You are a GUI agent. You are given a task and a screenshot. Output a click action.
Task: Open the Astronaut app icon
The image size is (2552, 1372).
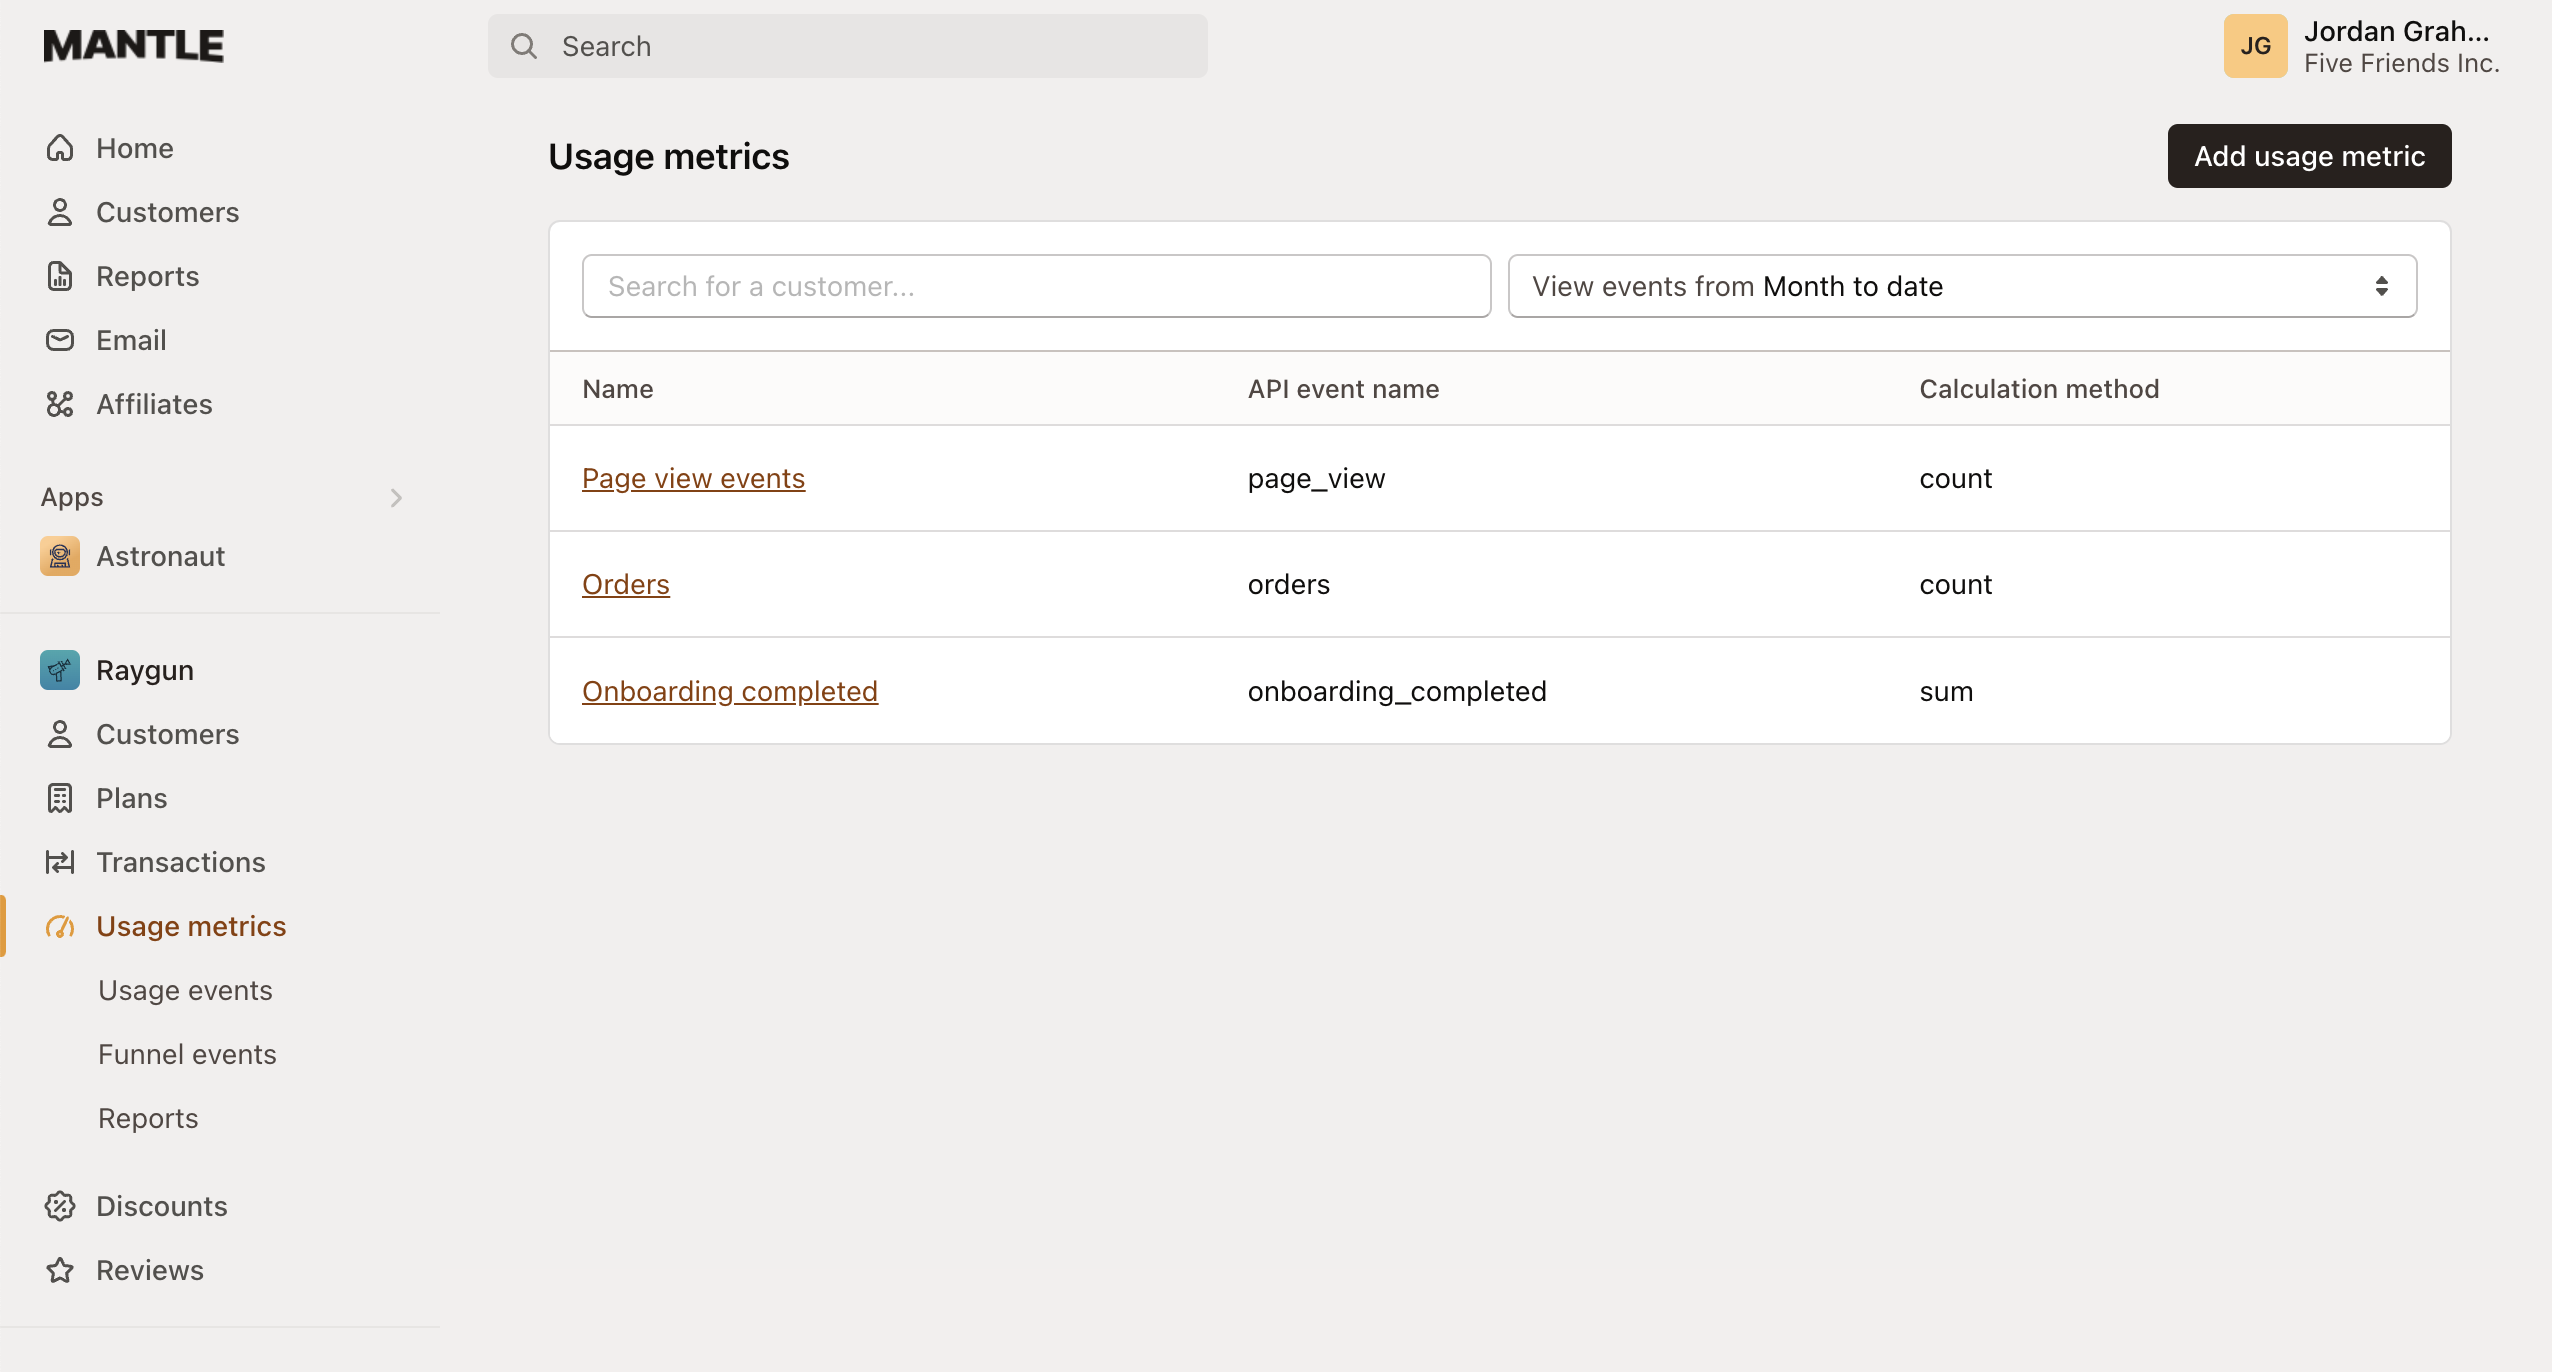59,556
